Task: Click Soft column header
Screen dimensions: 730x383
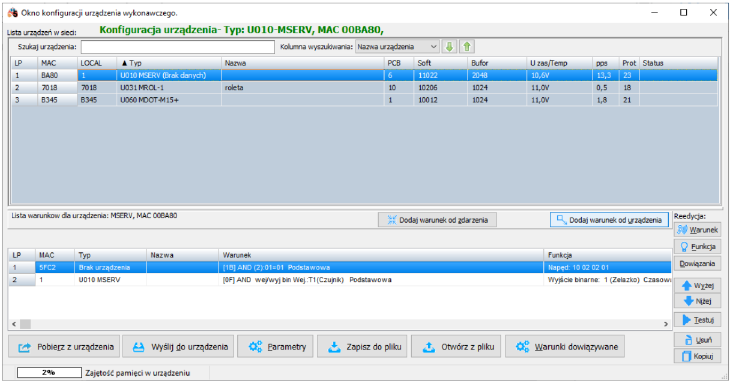Action: 440,63
